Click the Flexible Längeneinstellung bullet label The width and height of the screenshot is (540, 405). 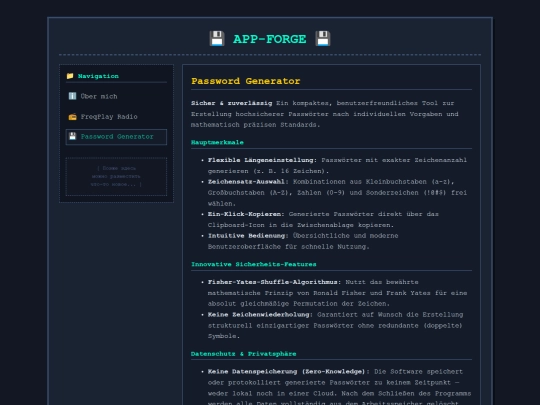coord(262,160)
